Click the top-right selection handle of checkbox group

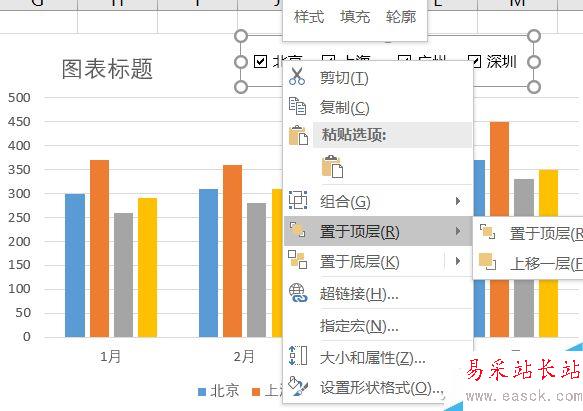click(534, 36)
